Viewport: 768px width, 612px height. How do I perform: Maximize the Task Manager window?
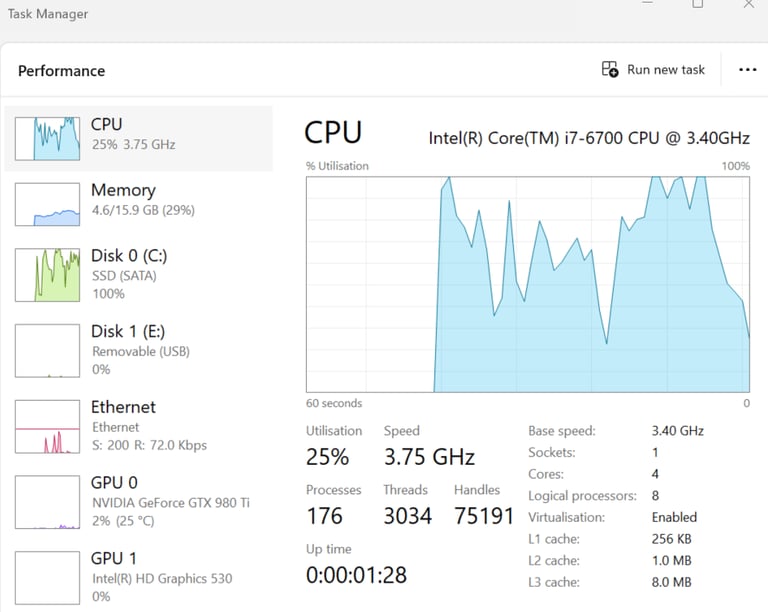click(697, 4)
